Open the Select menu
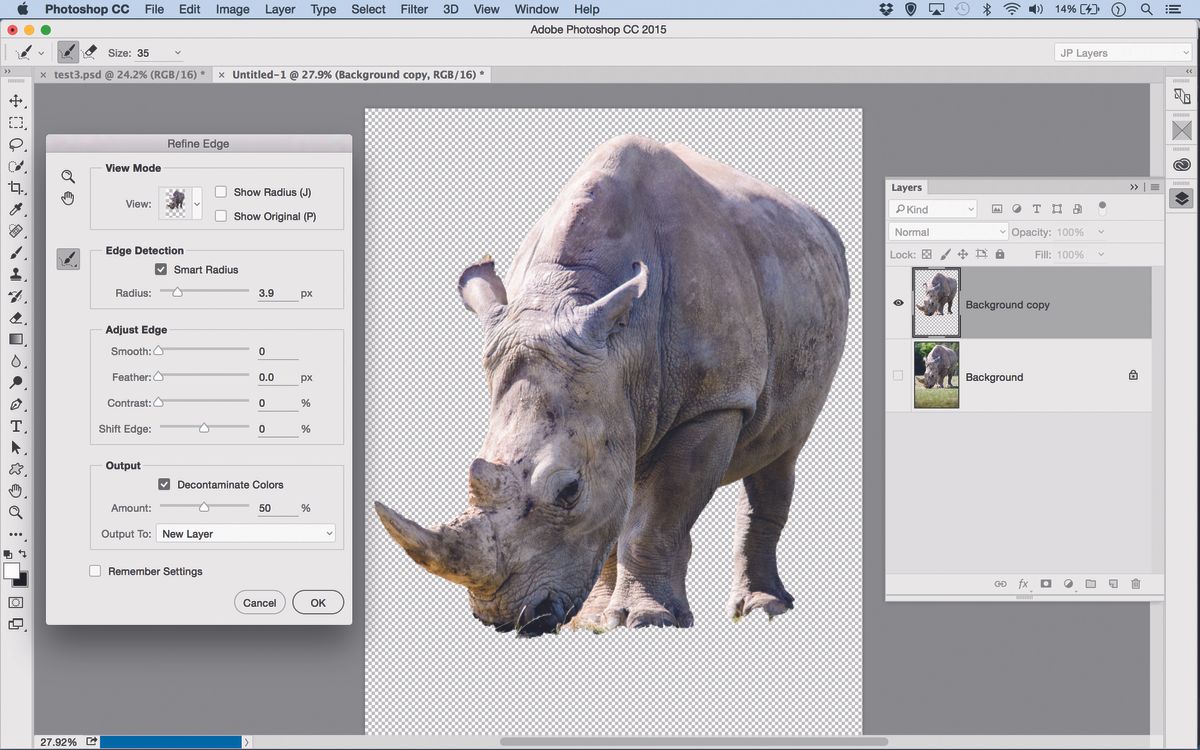Viewport: 1200px width, 750px height. (x=368, y=9)
